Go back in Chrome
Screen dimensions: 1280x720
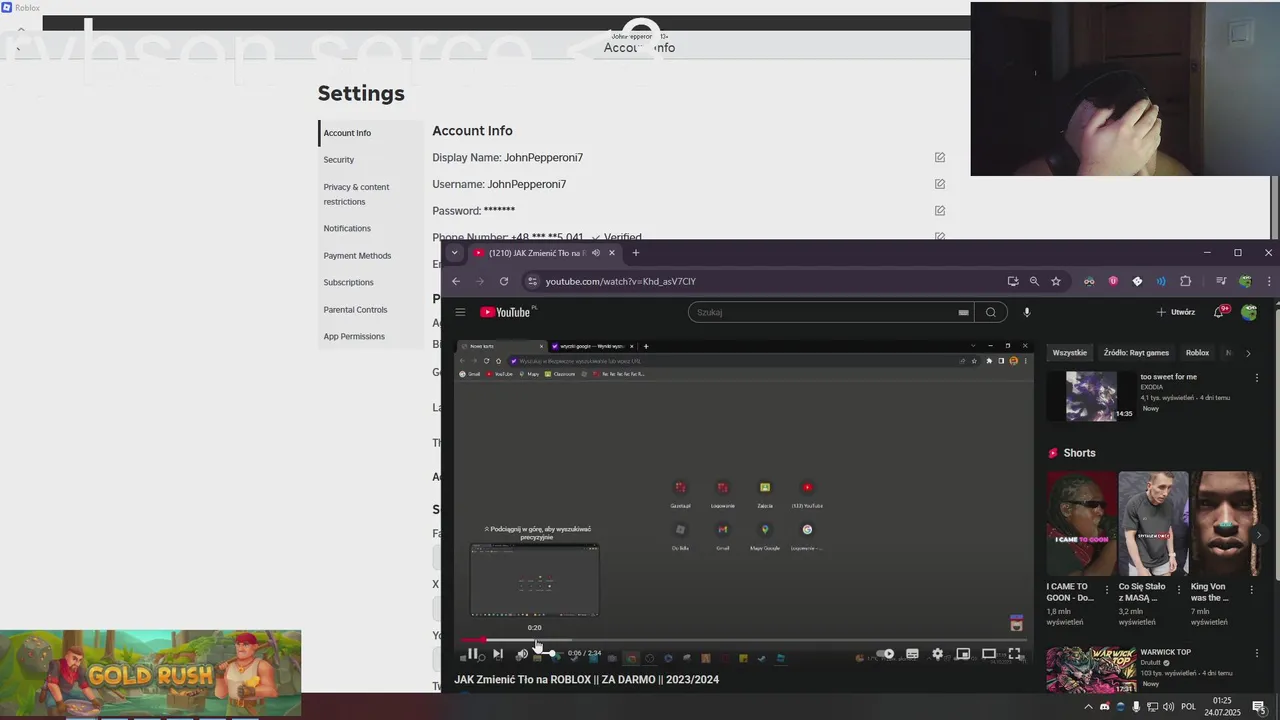coord(456,281)
